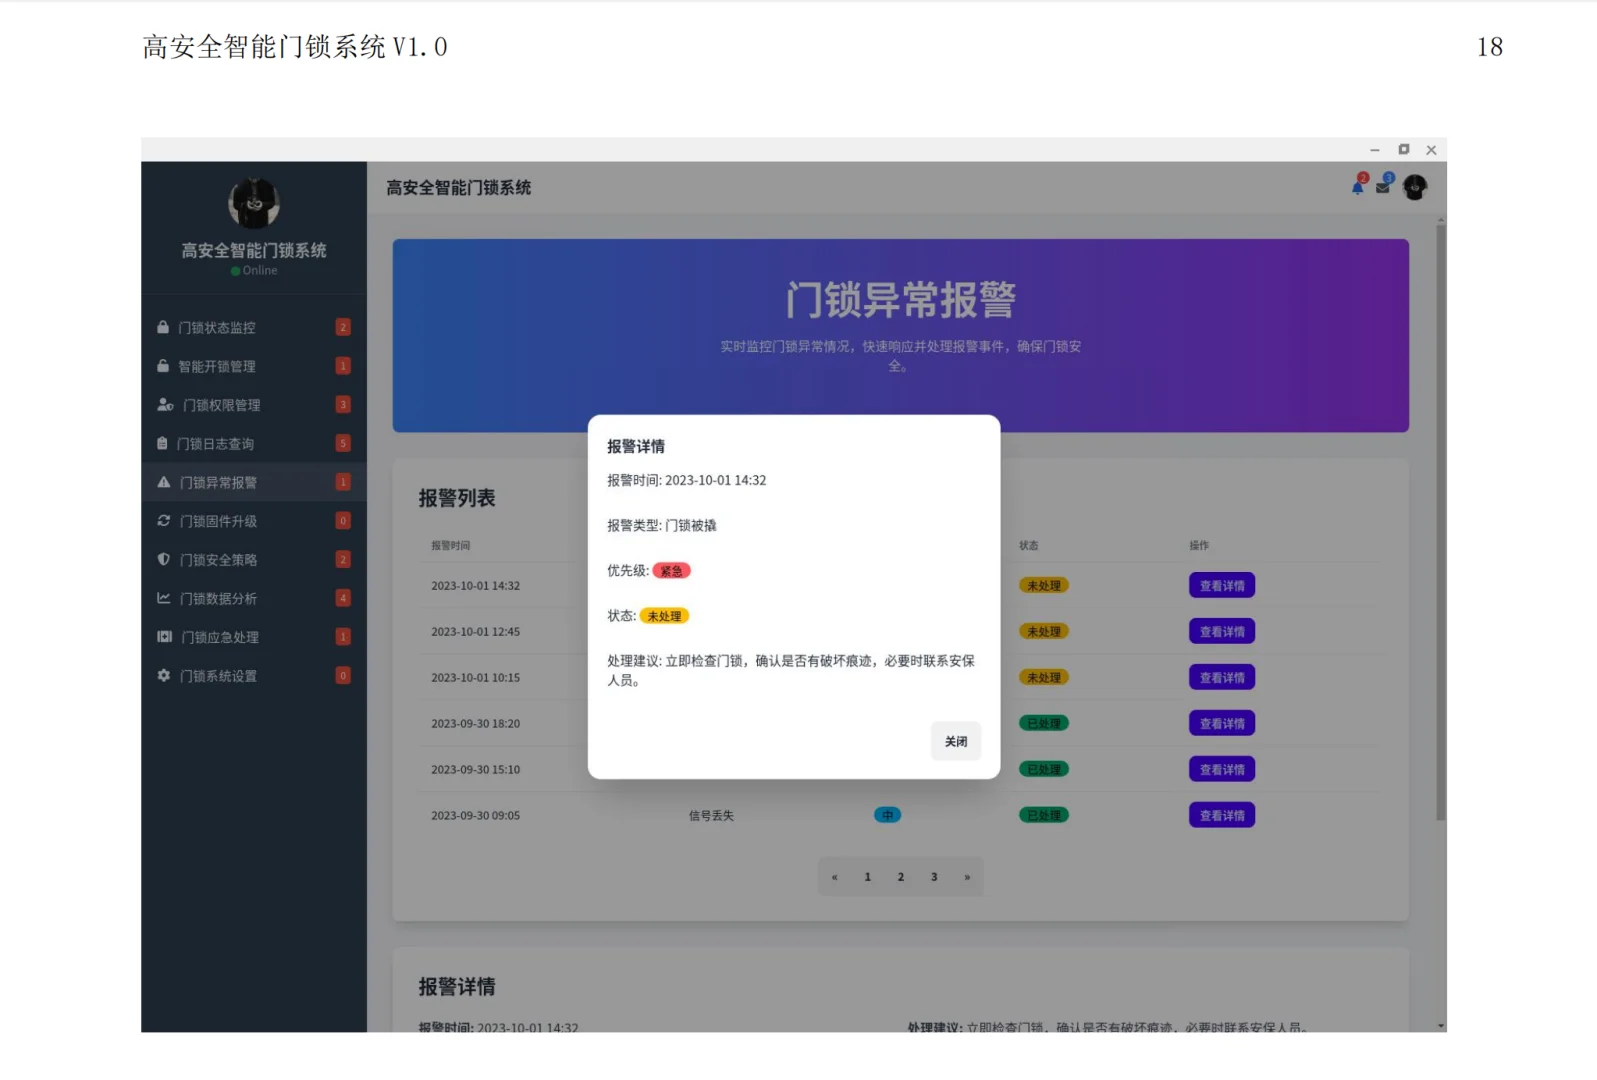The height and width of the screenshot is (1080, 1597).
Task: Click badge count next to 门锁日志查询
Action: 343,443
